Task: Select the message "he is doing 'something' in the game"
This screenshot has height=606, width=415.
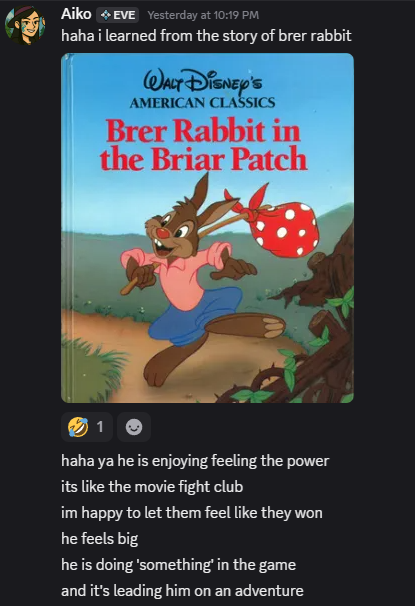Action: (x=178, y=565)
